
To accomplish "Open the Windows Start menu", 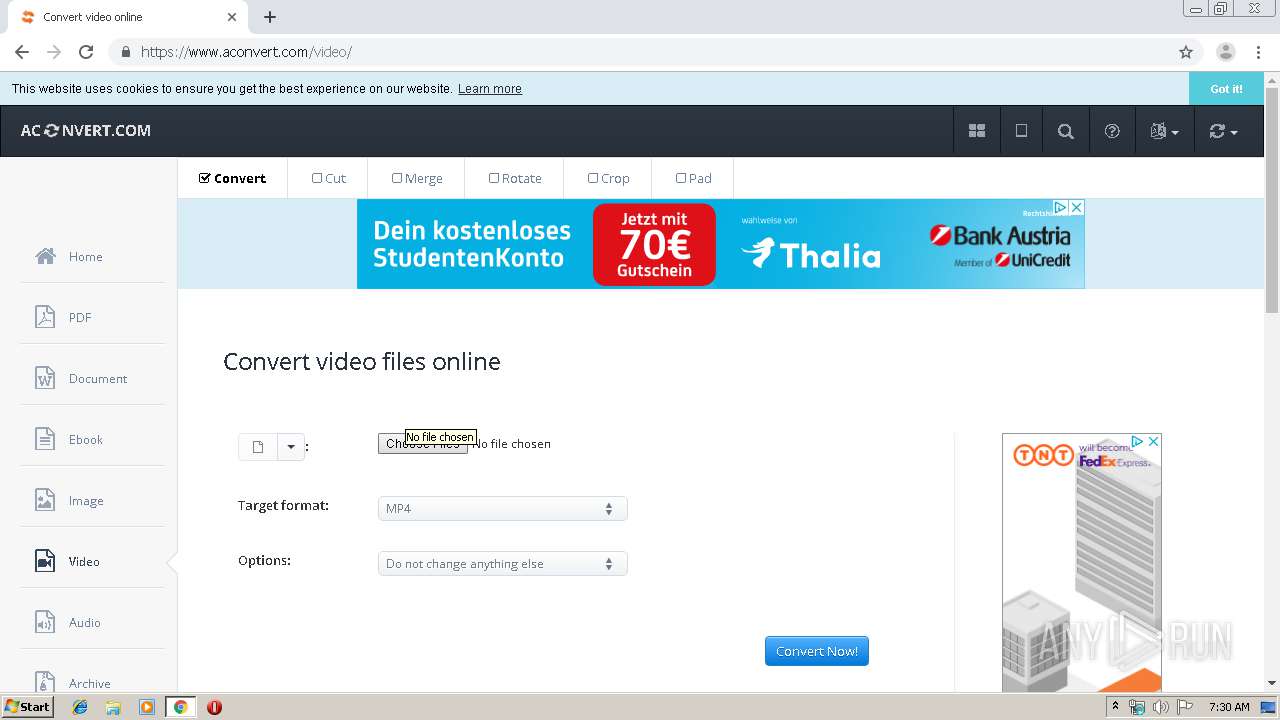I will (27, 707).
